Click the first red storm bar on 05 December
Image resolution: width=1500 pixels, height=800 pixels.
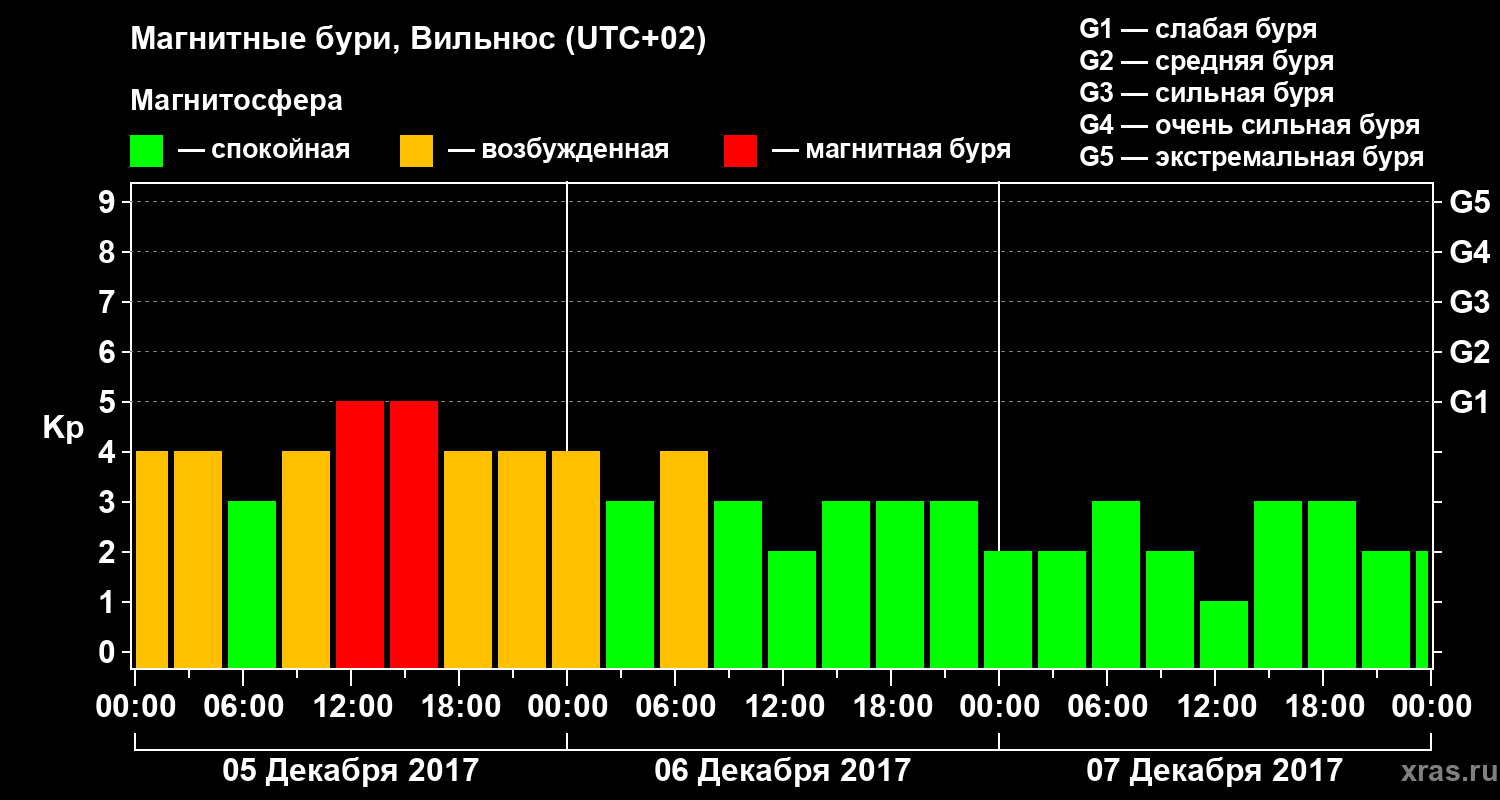pyautogui.click(x=360, y=535)
